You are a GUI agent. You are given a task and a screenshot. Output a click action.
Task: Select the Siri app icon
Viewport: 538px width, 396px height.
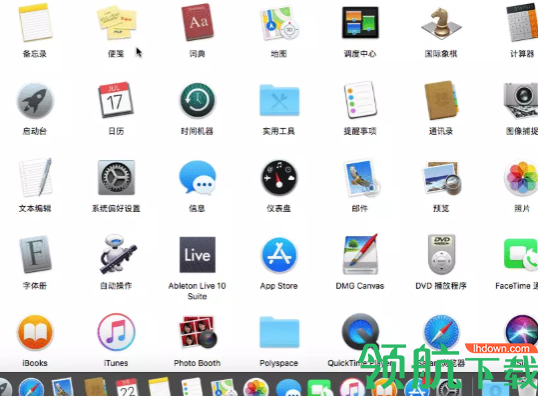[522, 331]
